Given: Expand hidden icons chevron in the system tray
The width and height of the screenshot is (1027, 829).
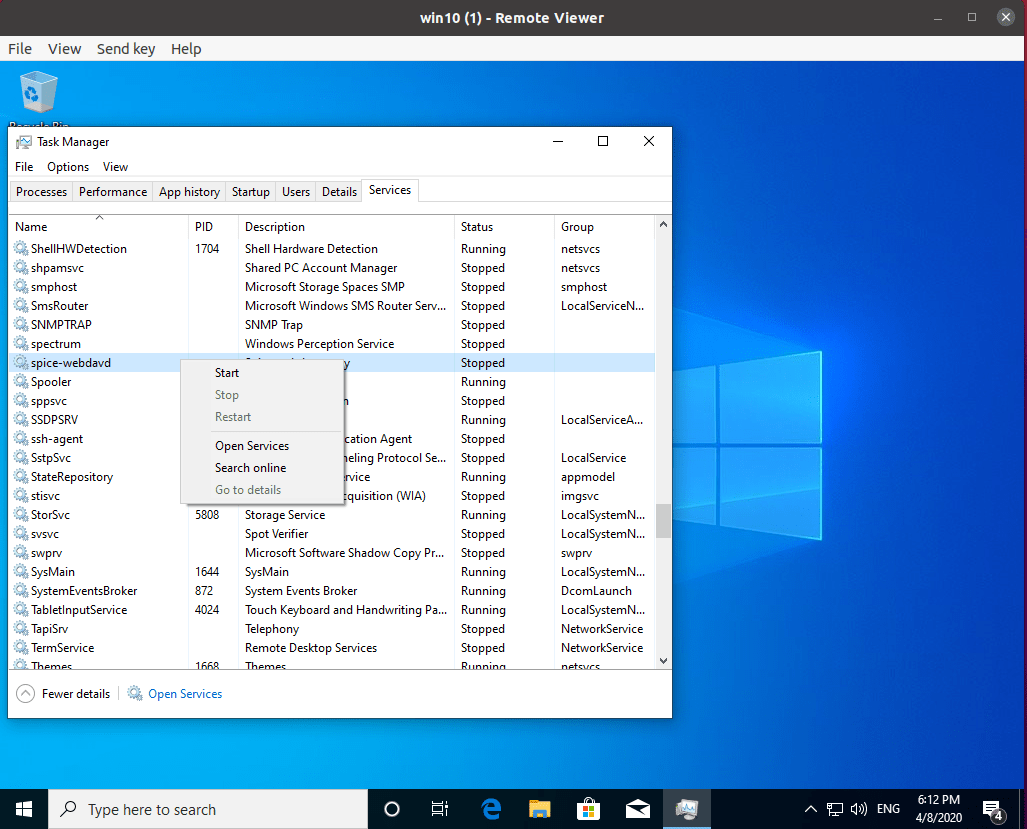Looking at the screenshot, I should pyautogui.click(x=810, y=809).
